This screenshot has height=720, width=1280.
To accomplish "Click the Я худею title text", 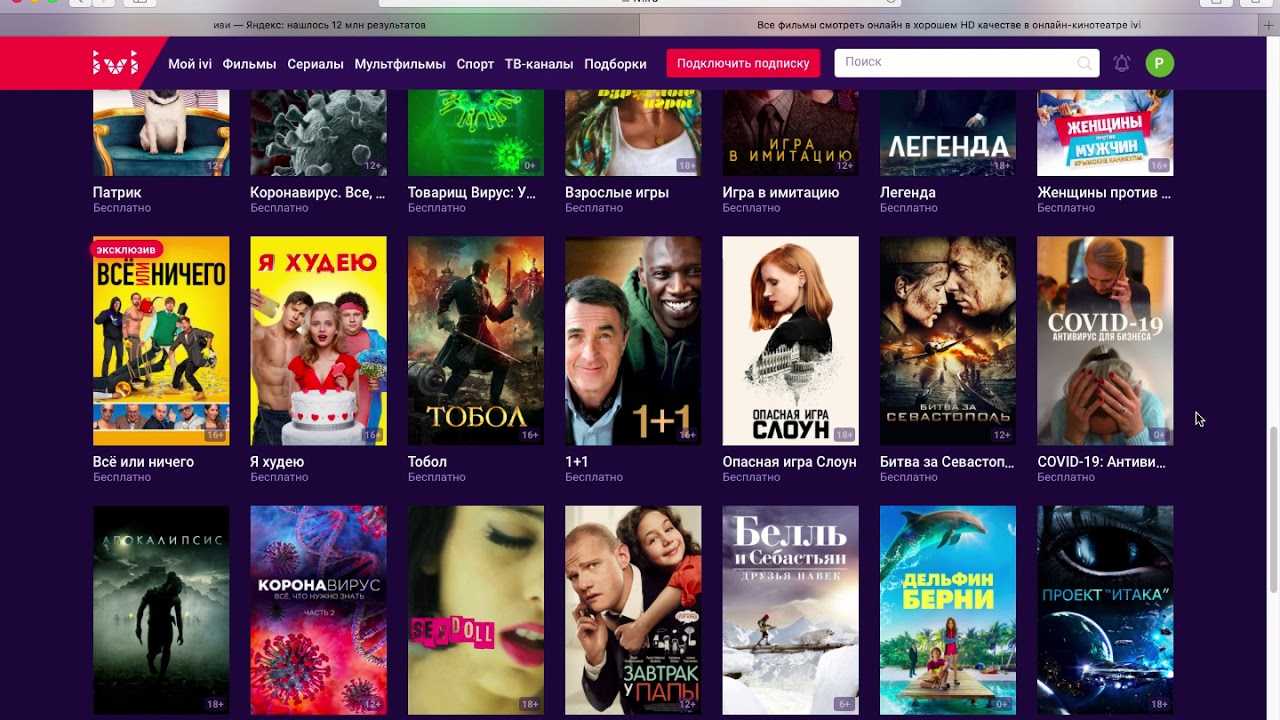I will click(x=277, y=462).
